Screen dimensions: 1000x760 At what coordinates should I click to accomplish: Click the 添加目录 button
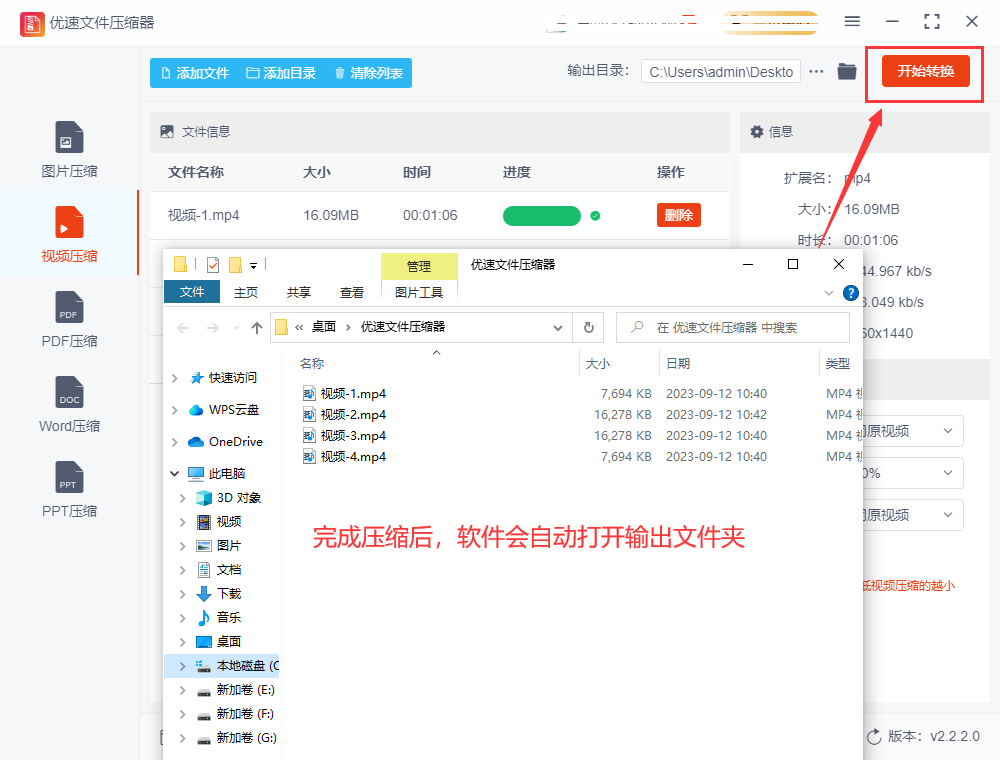[281, 73]
